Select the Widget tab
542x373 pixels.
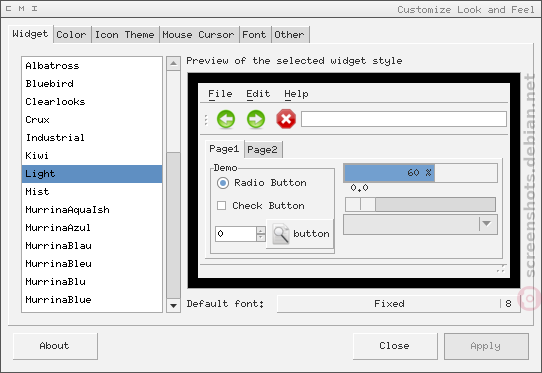(x=30, y=34)
